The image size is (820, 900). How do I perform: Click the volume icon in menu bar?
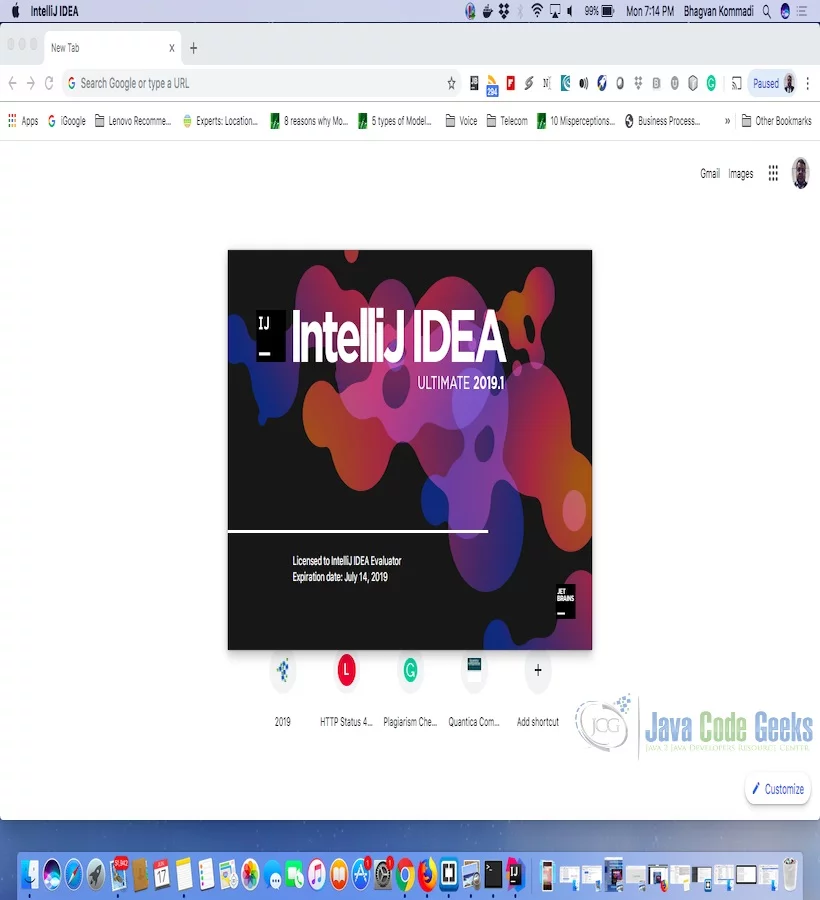pos(570,11)
